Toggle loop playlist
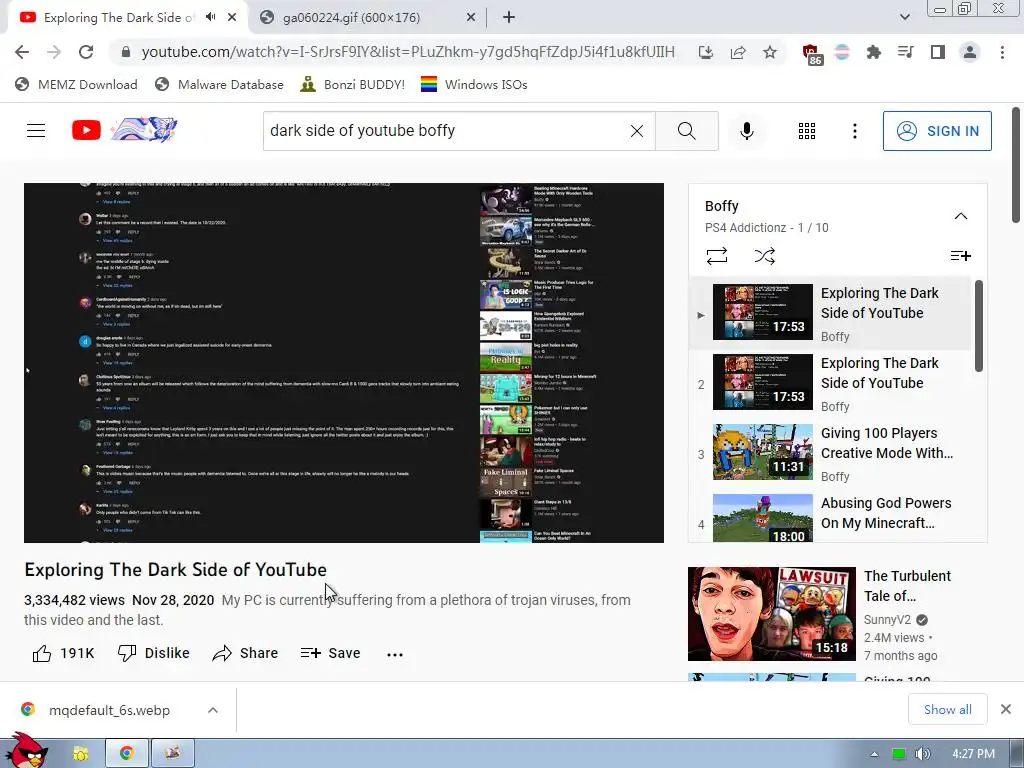This screenshot has width=1024, height=768. click(716, 256)
